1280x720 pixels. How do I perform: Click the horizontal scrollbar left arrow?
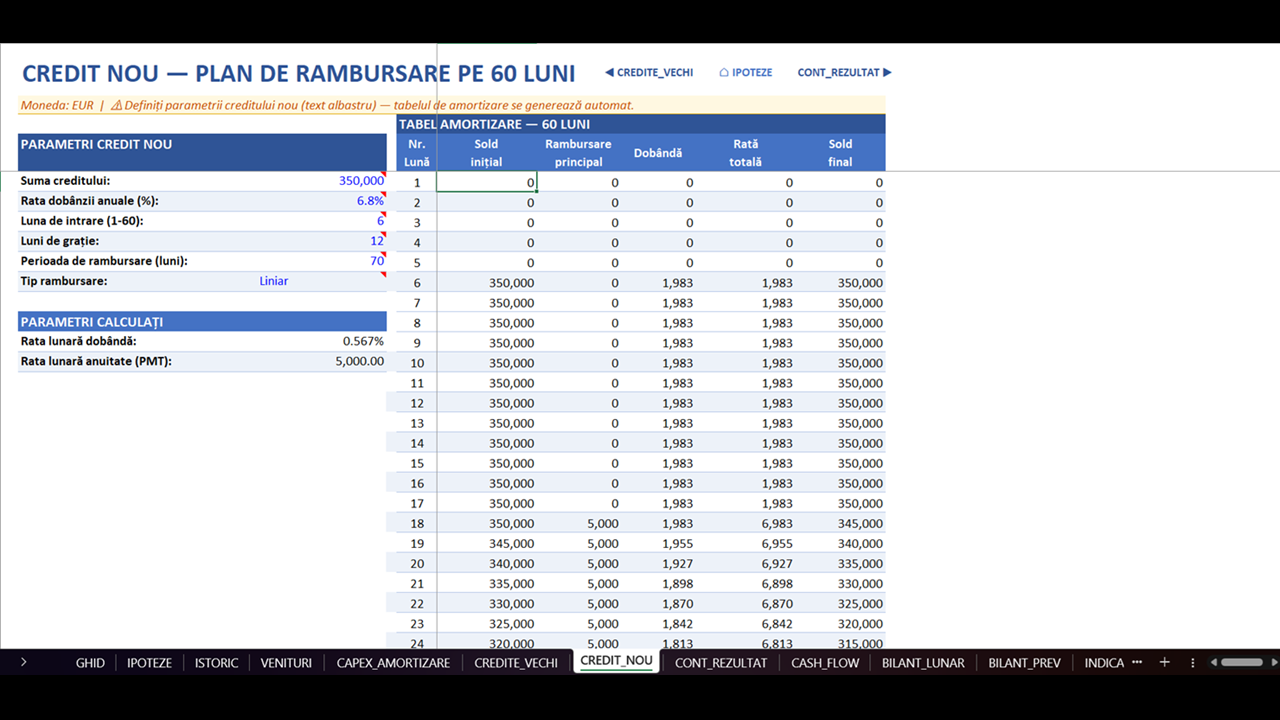pyautogui.click(x=1213, y=662)
